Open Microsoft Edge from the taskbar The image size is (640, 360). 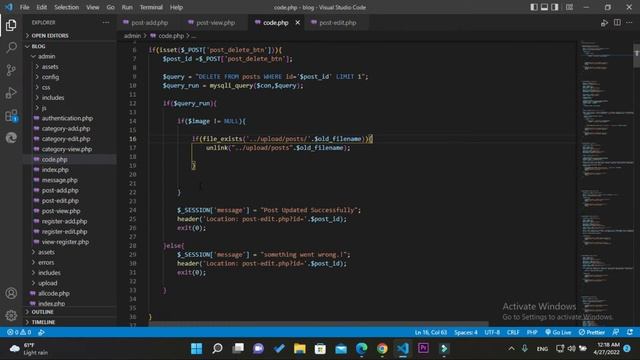click(361, 348)
